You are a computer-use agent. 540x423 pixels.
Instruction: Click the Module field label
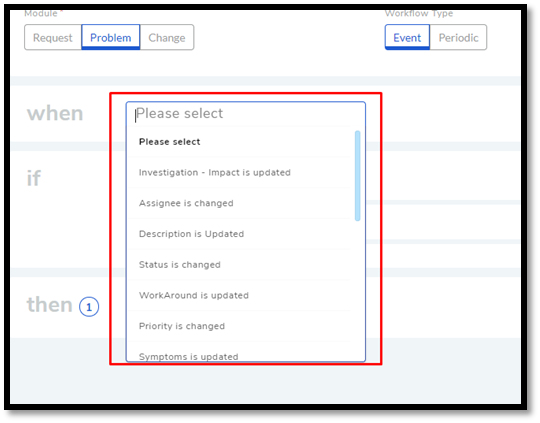tap(41, 13)
